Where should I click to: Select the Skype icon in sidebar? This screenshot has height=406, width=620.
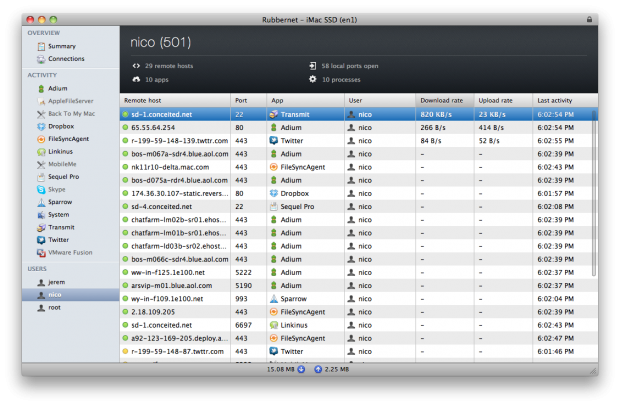point(41,190)
